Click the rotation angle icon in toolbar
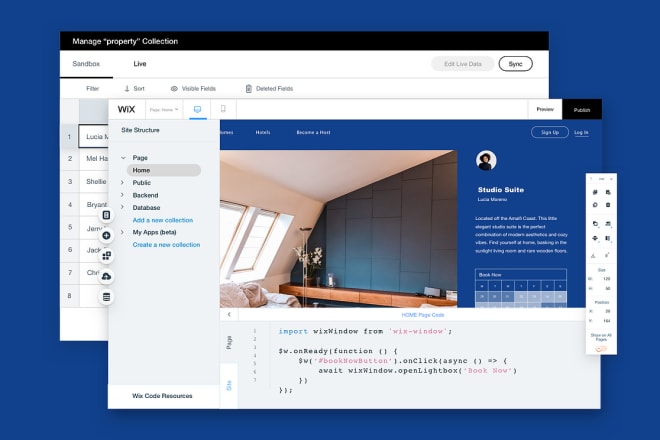The width and height of the screenshot is (660, 440). [593, 256]
